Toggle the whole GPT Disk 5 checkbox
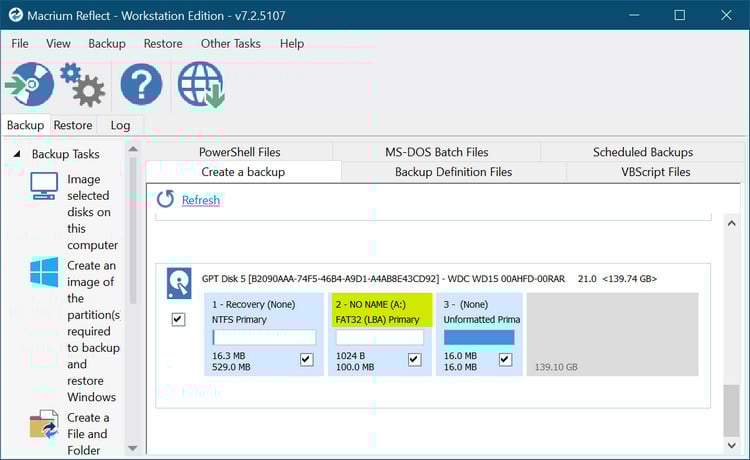The image size is (750, 460). [178, 319]
